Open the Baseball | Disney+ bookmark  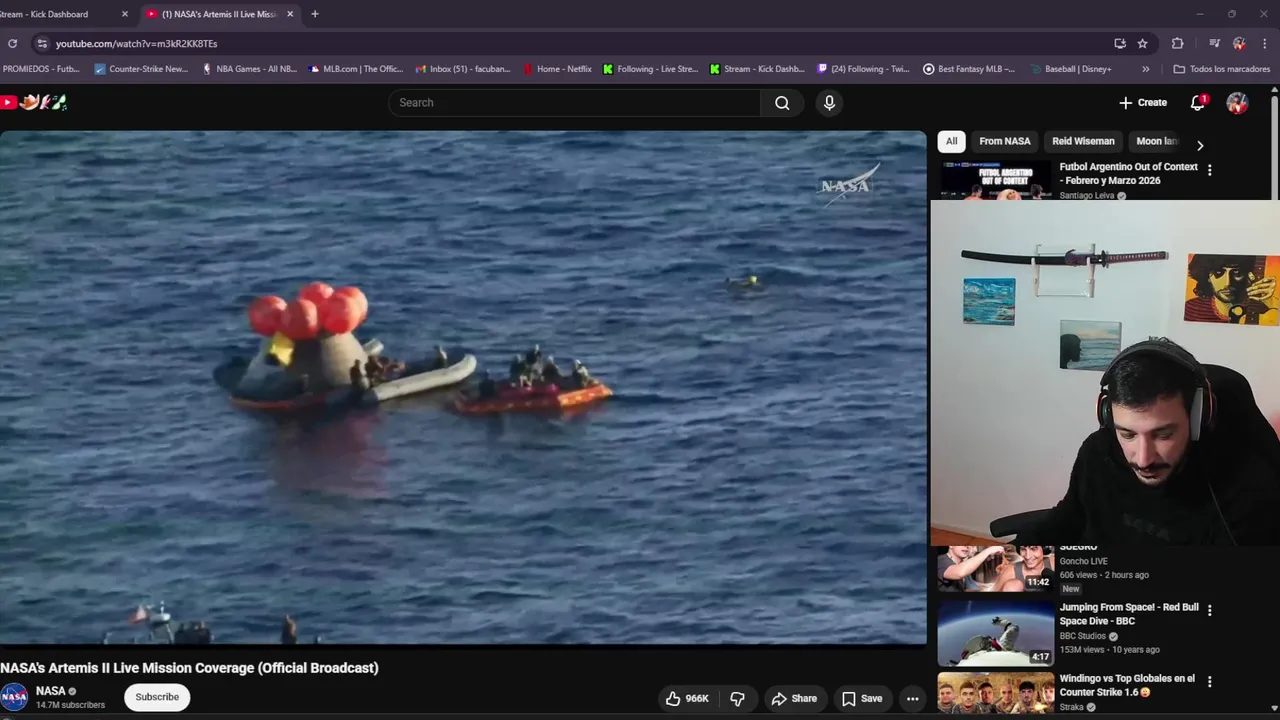(1071, 69)
